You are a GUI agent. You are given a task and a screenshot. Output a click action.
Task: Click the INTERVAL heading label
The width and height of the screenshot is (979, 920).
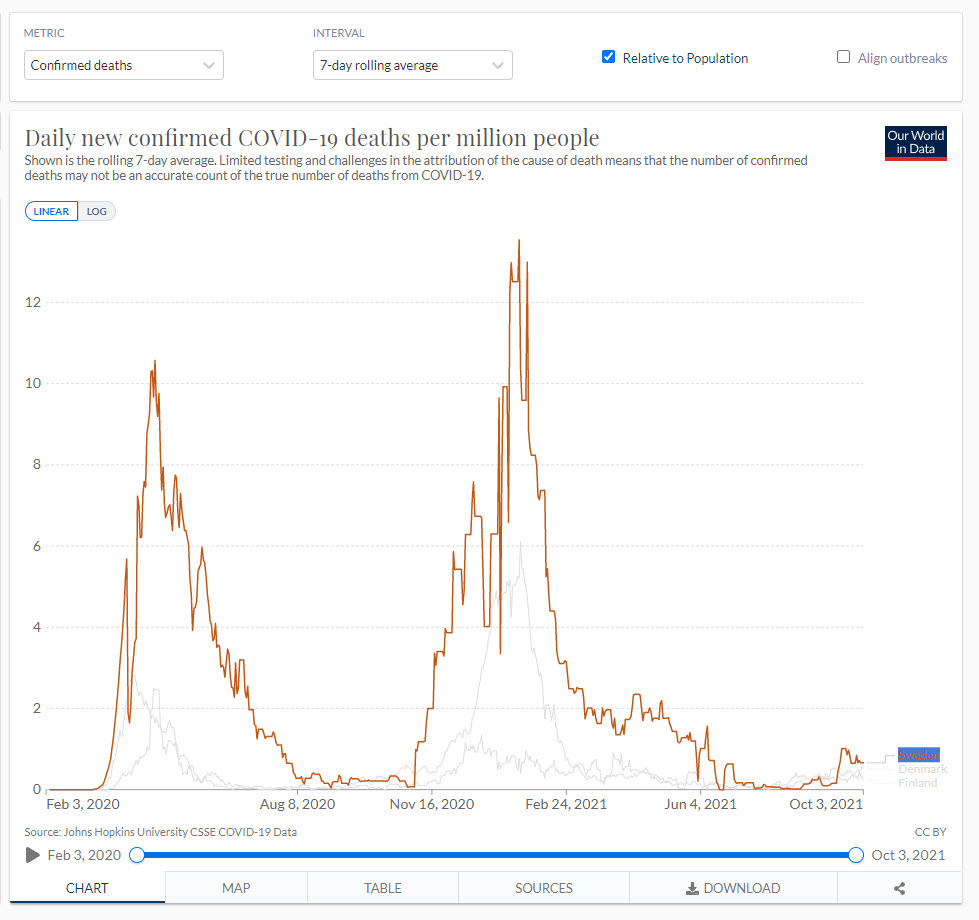(x=338, y=33)
